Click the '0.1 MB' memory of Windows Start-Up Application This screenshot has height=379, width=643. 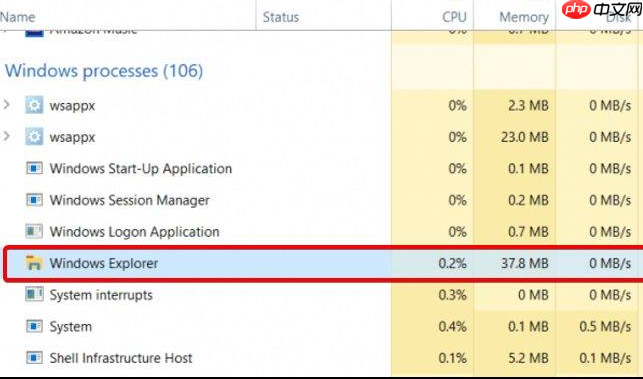point(528,169)
